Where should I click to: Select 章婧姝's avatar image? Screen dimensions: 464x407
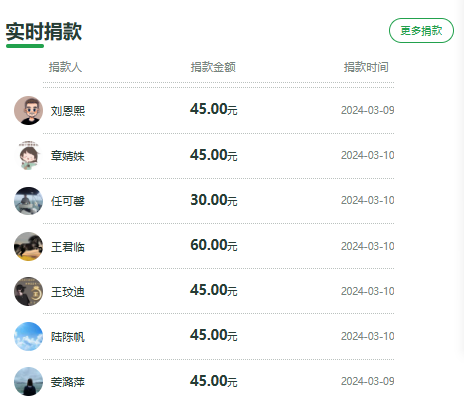click(x=29, y=156)
